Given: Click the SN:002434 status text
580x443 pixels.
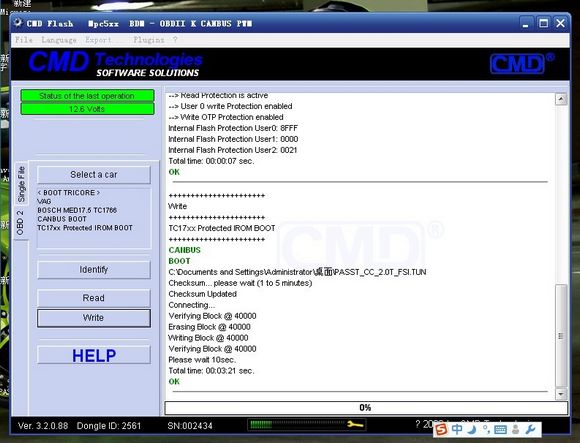Looking at the screenshot, I should click(190, 426).
